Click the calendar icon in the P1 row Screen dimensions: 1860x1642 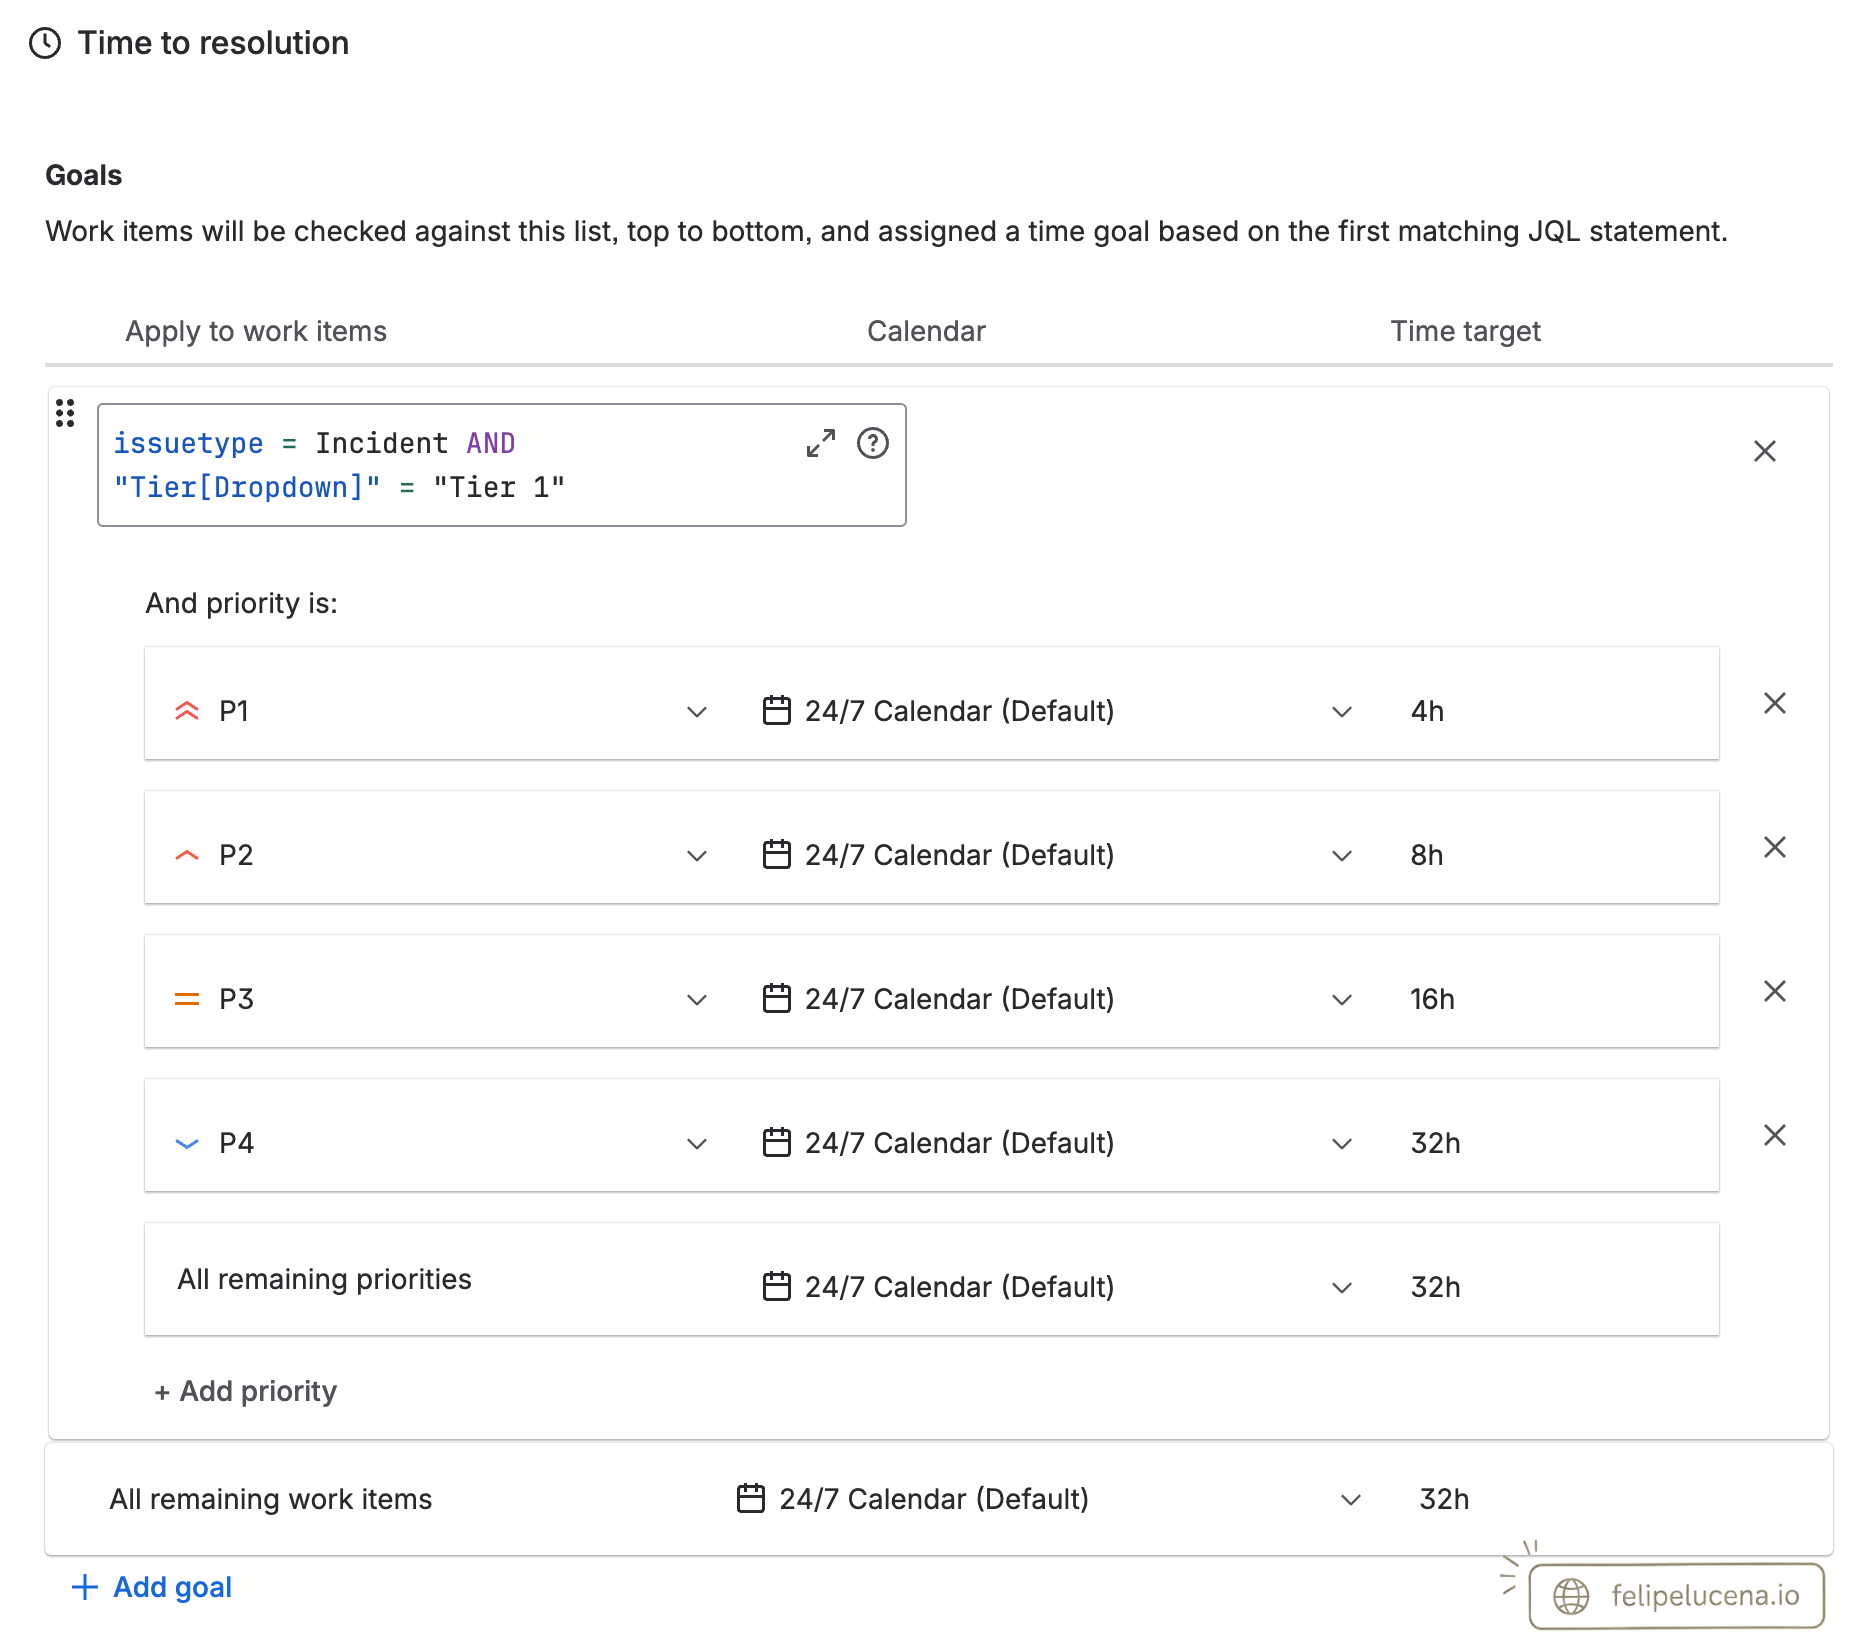coord(777,710)
